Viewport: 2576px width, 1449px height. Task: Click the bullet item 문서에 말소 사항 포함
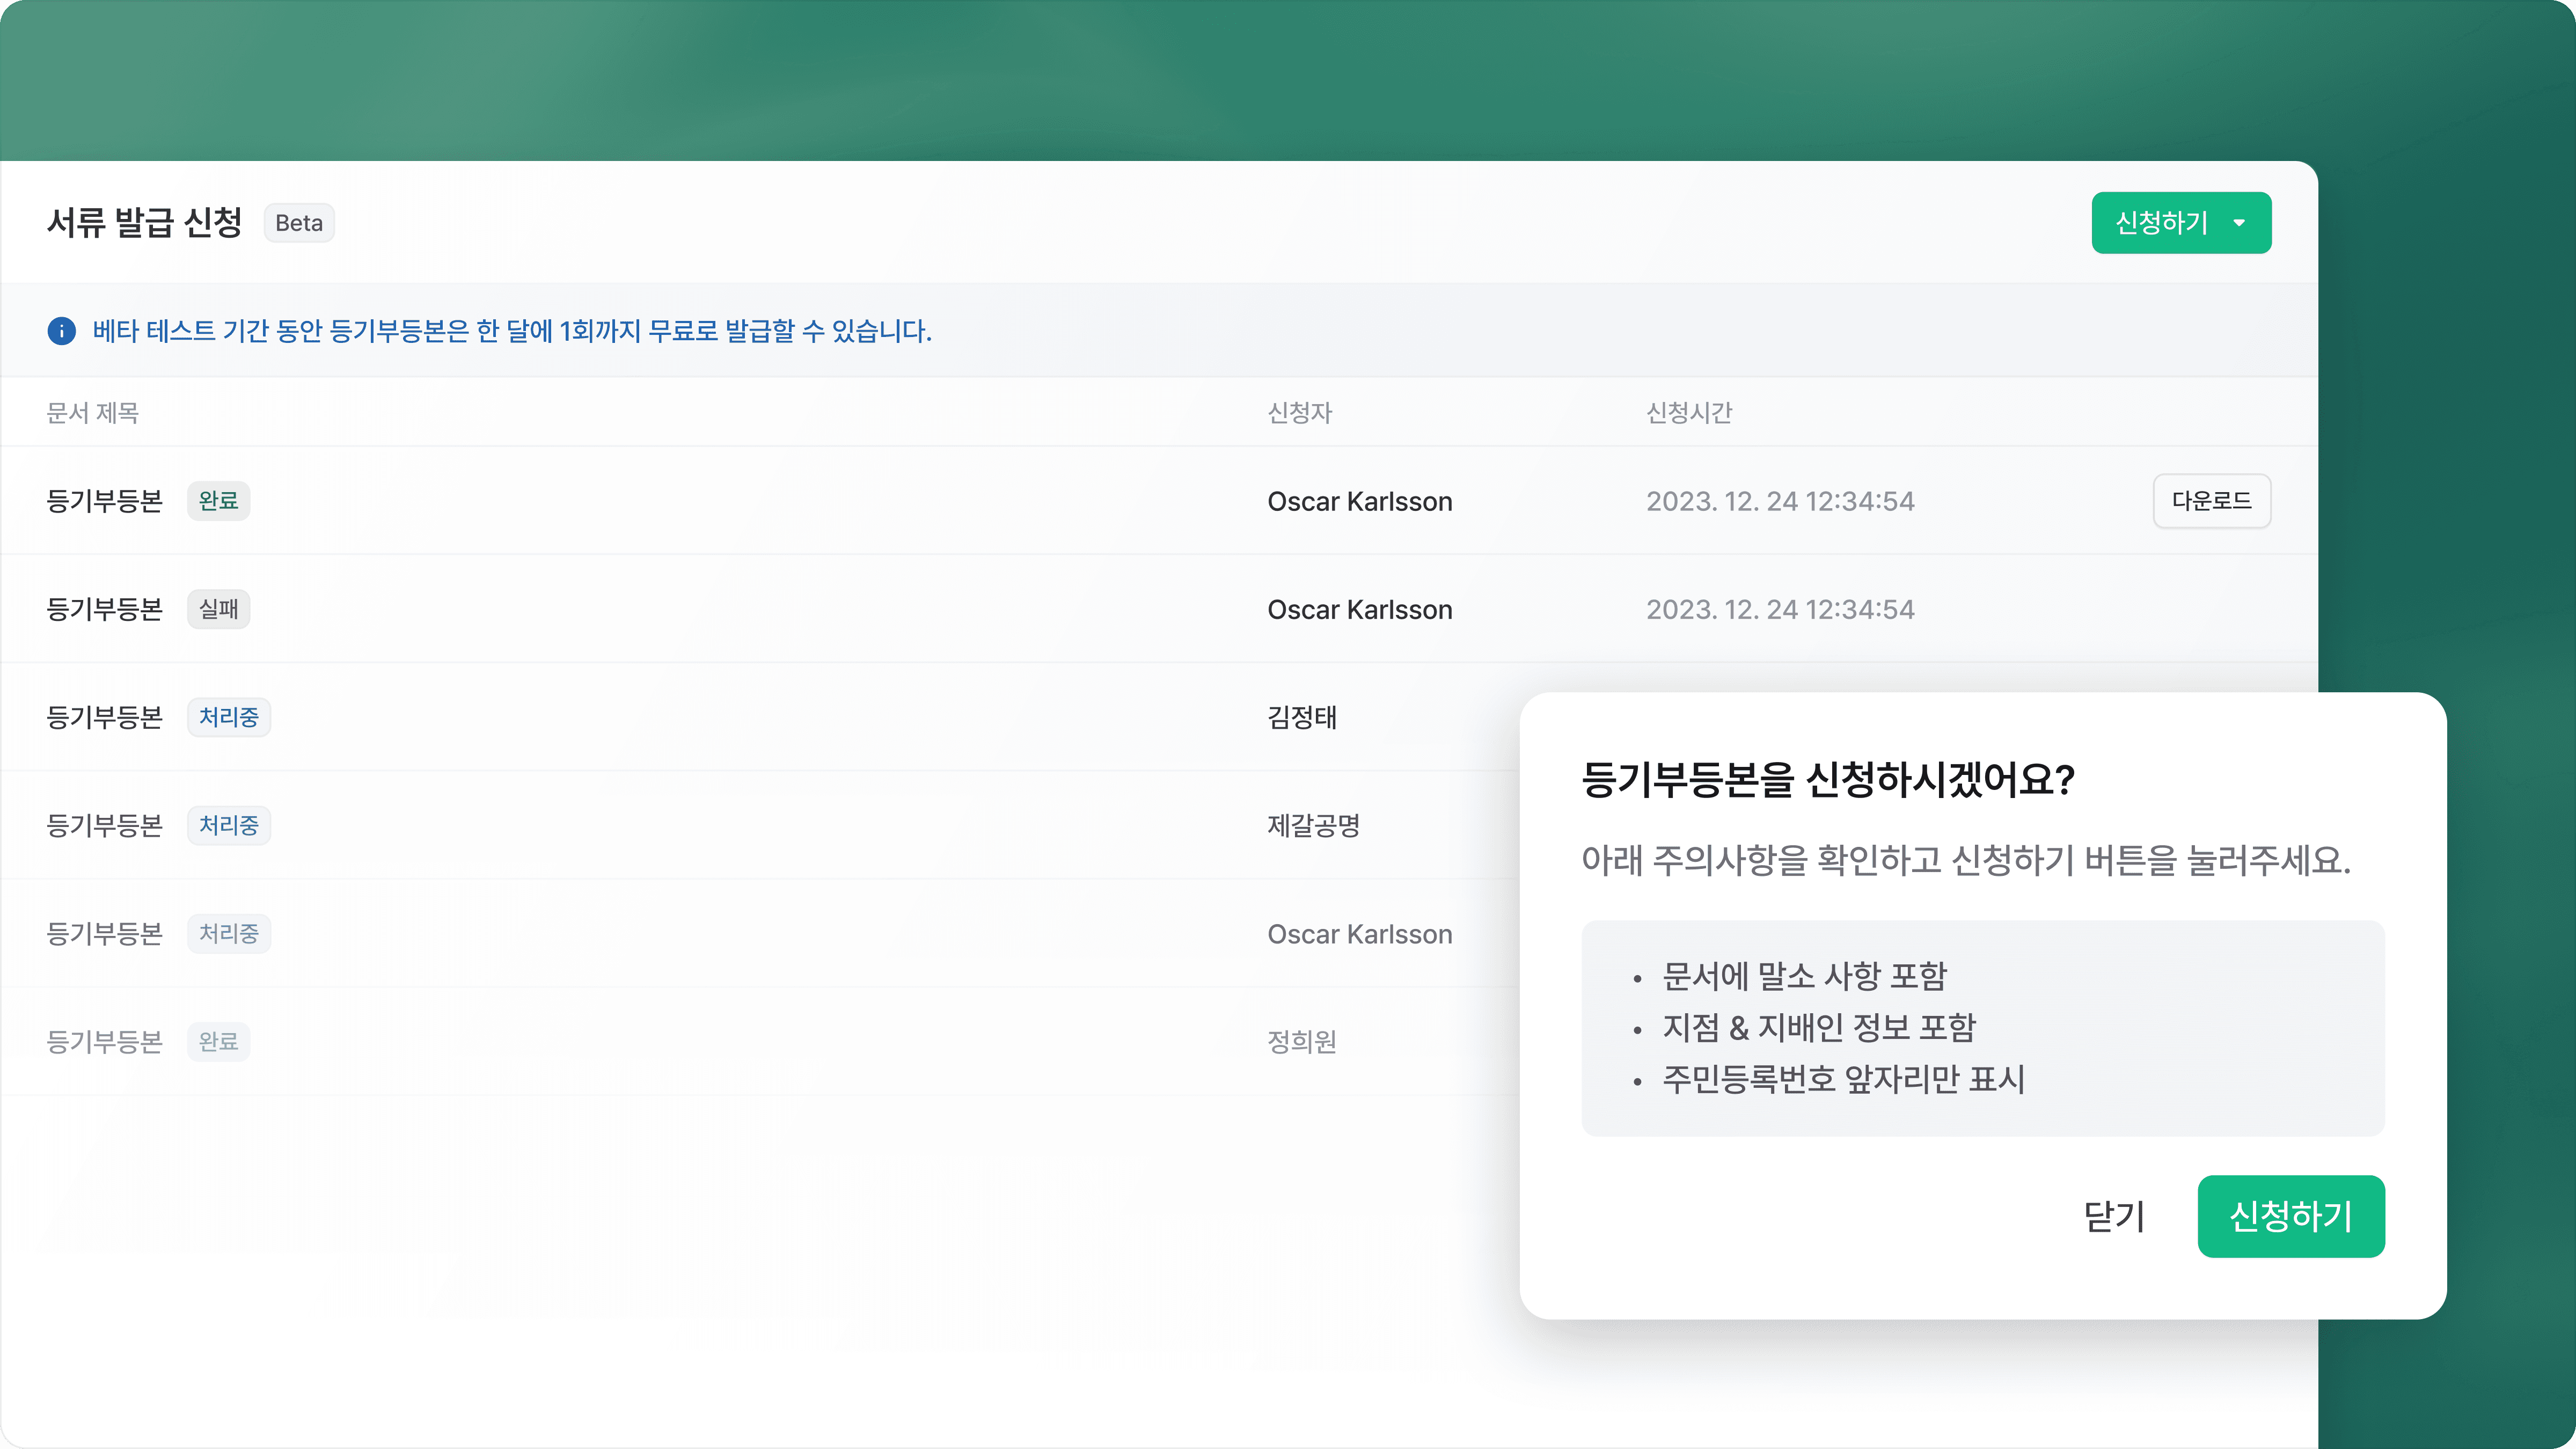point(1804,976)
